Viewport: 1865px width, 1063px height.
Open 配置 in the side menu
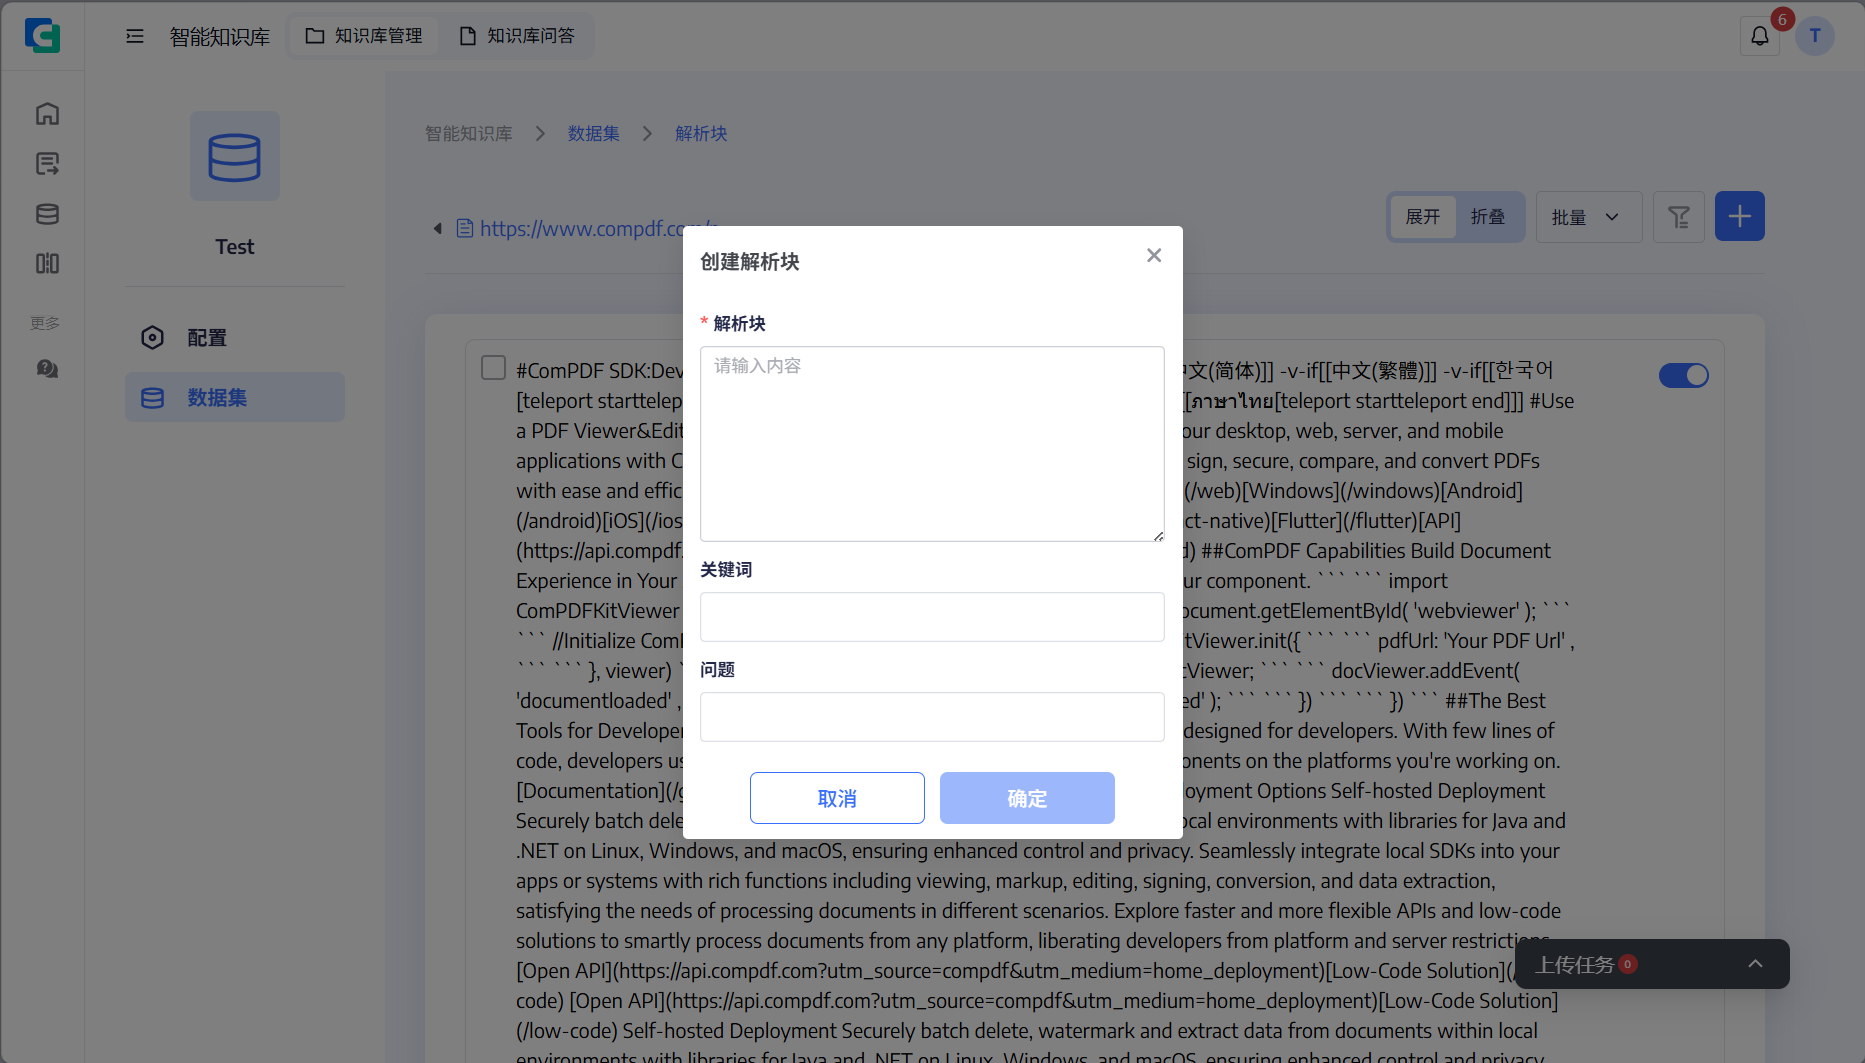[235, 338]
